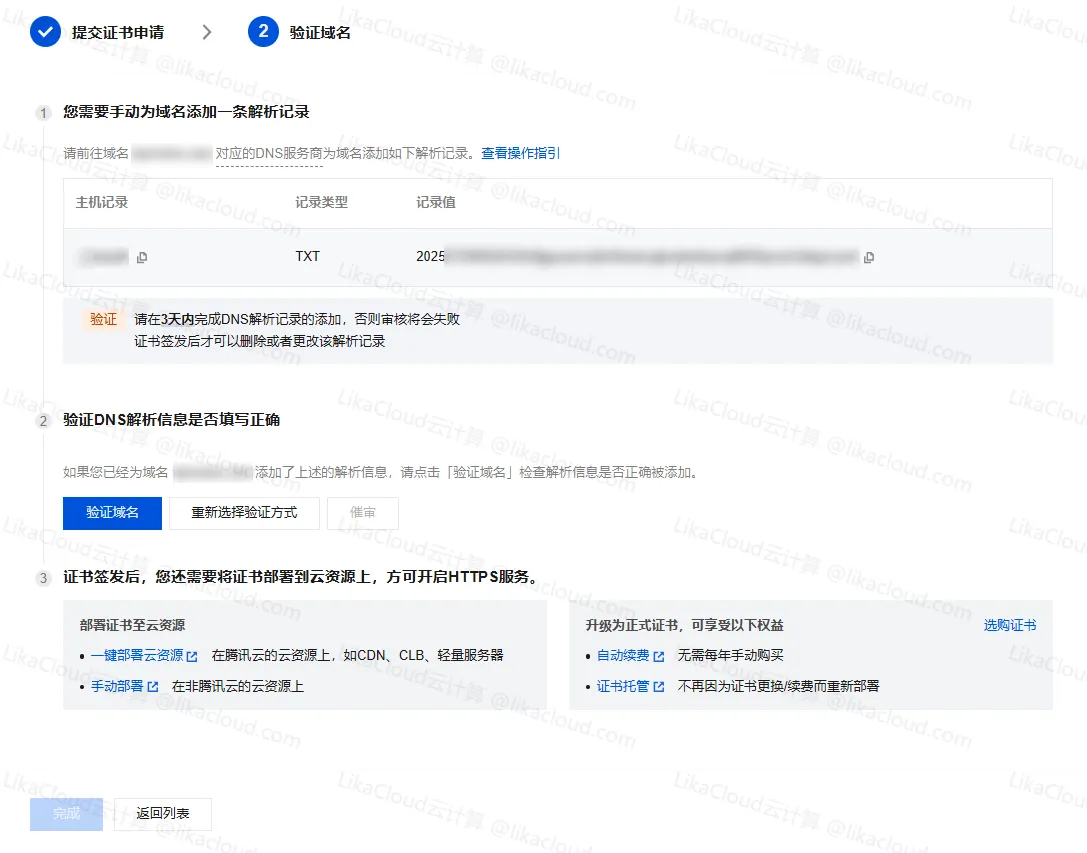Open the 选购证书 link
Image resolution: width=1087 pixels, height=853 pixels.
(x=1009, y=625)
